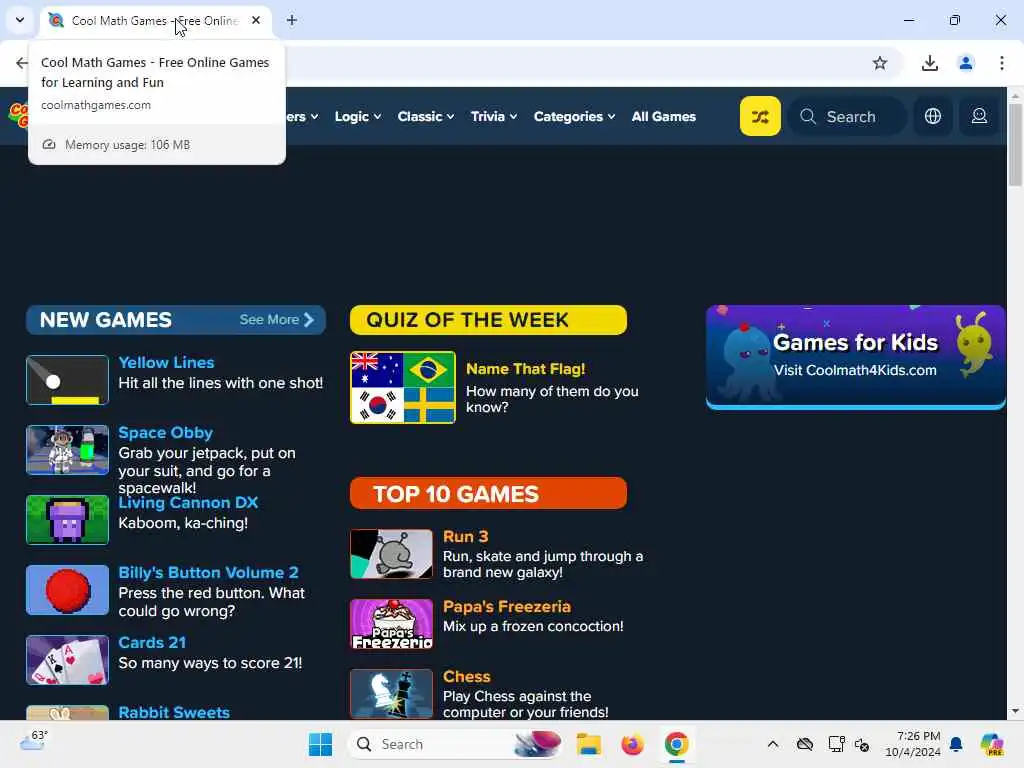Open Run 3 game link
Viewport: 1024px width, 768px height.
coord(465,536)
